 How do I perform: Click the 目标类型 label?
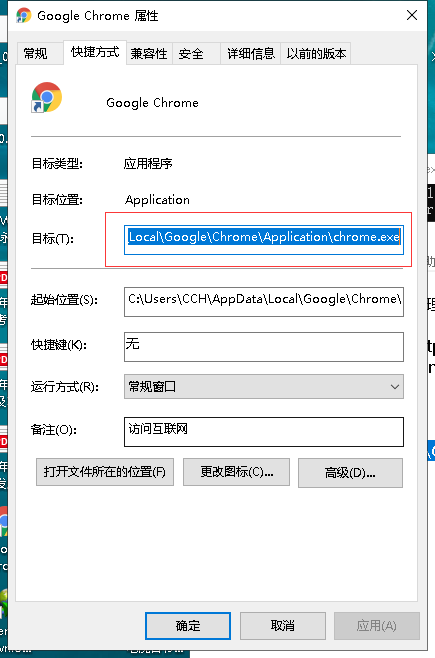point(57,163)
